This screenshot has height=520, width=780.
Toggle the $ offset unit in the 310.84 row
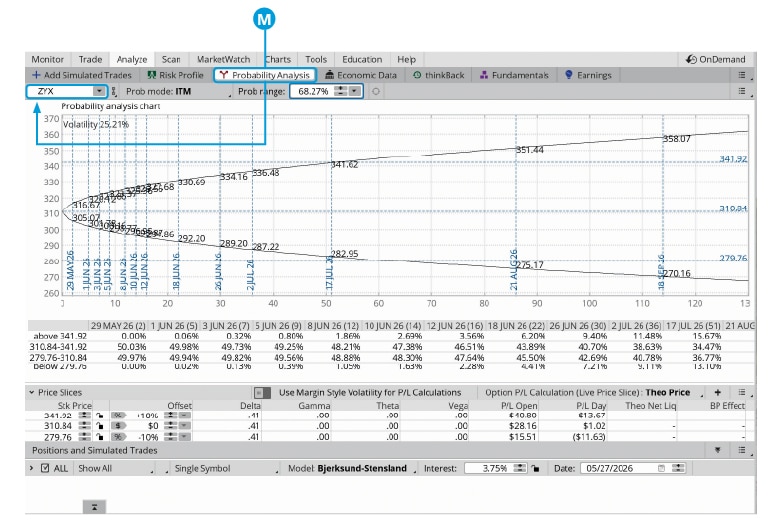118,425
